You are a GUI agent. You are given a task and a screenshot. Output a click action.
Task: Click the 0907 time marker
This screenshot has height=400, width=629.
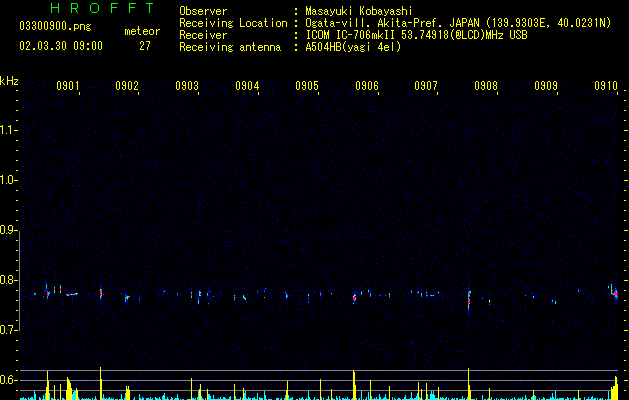coord(426,86)
